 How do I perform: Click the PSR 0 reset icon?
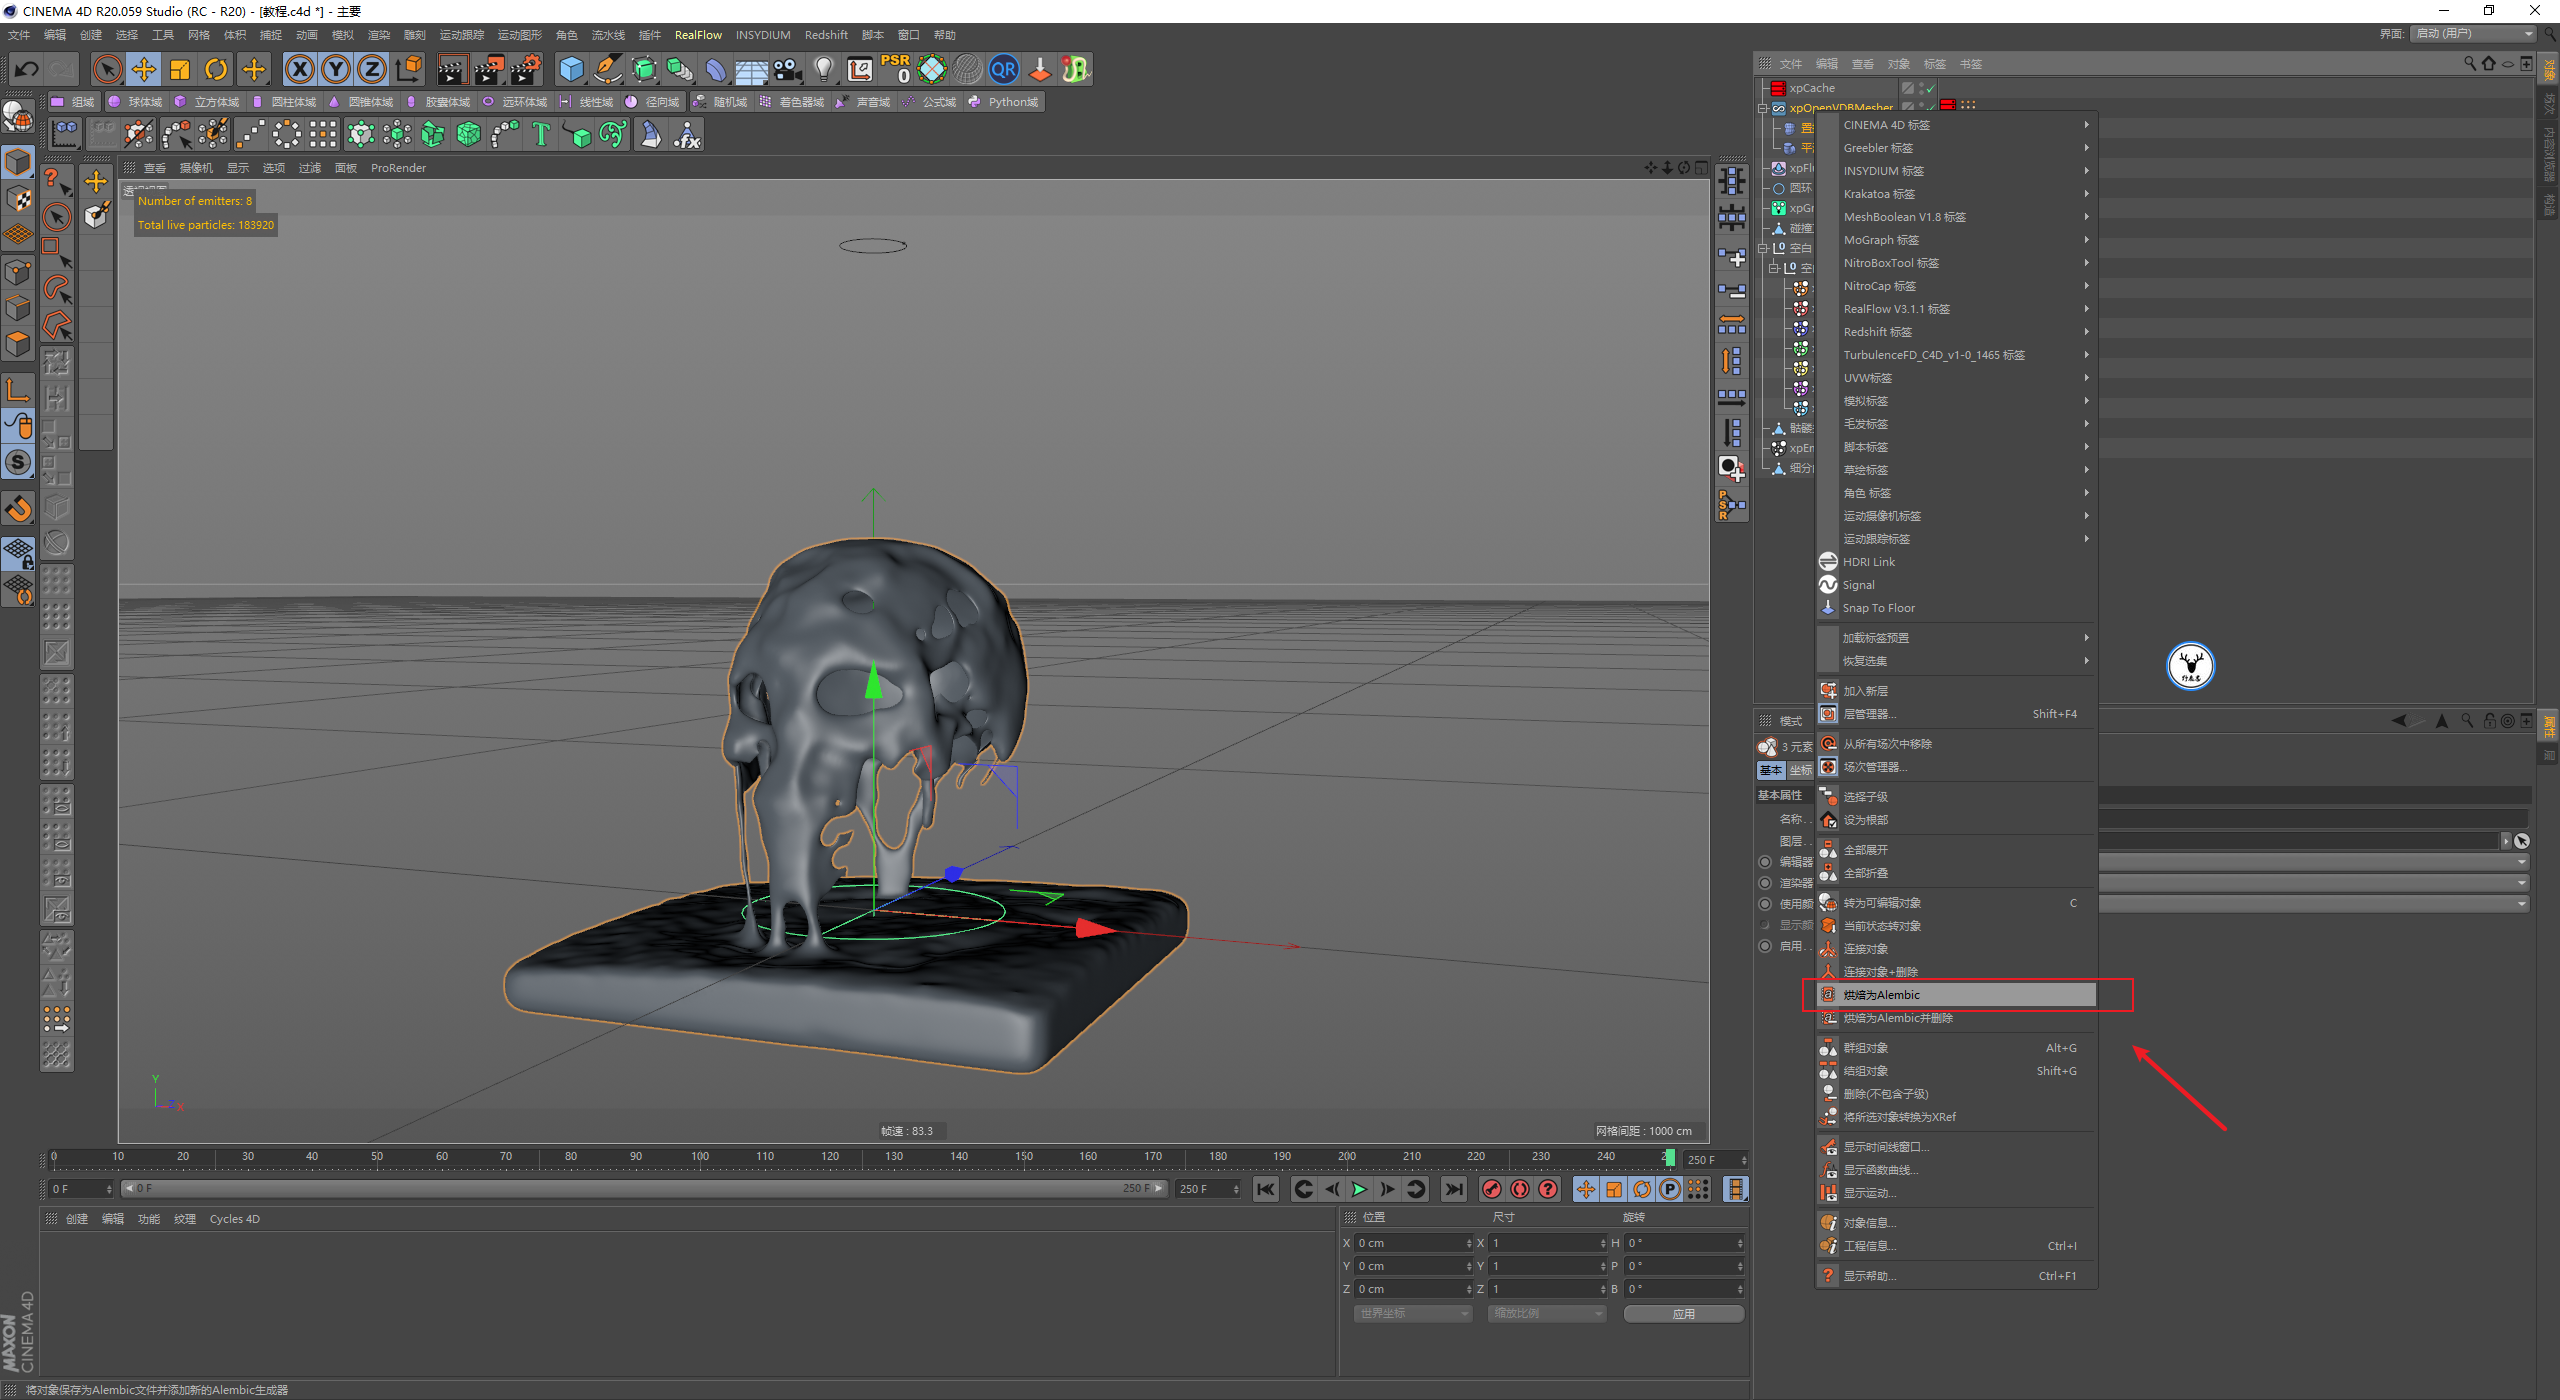tap(895, 69)
